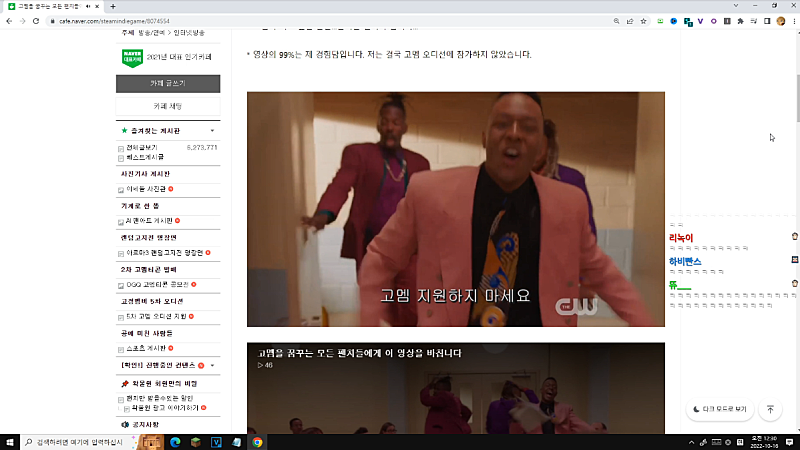The width and height of the screenshot is (800, 450).
Task: Open the teal translate extension icon
Action: tap(688, 21)
